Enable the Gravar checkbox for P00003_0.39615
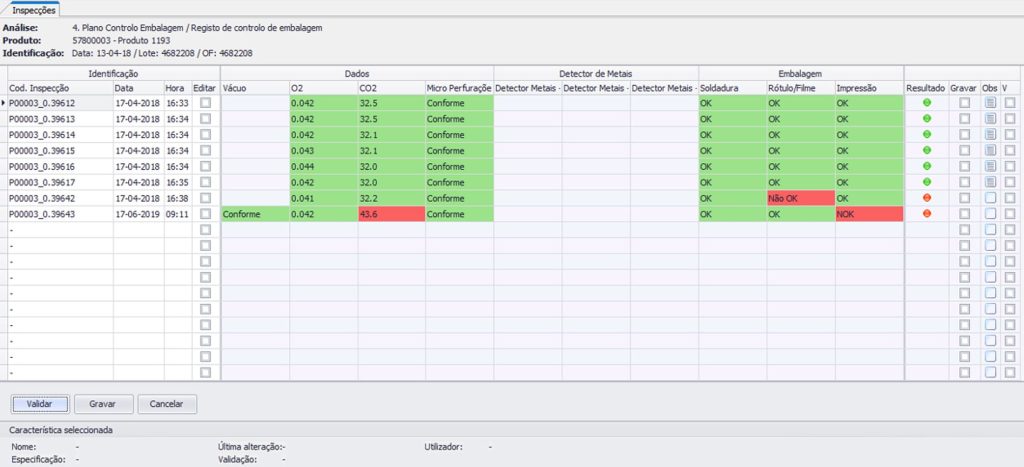Viewport: 1024px width, 467px height. point(964,151)
